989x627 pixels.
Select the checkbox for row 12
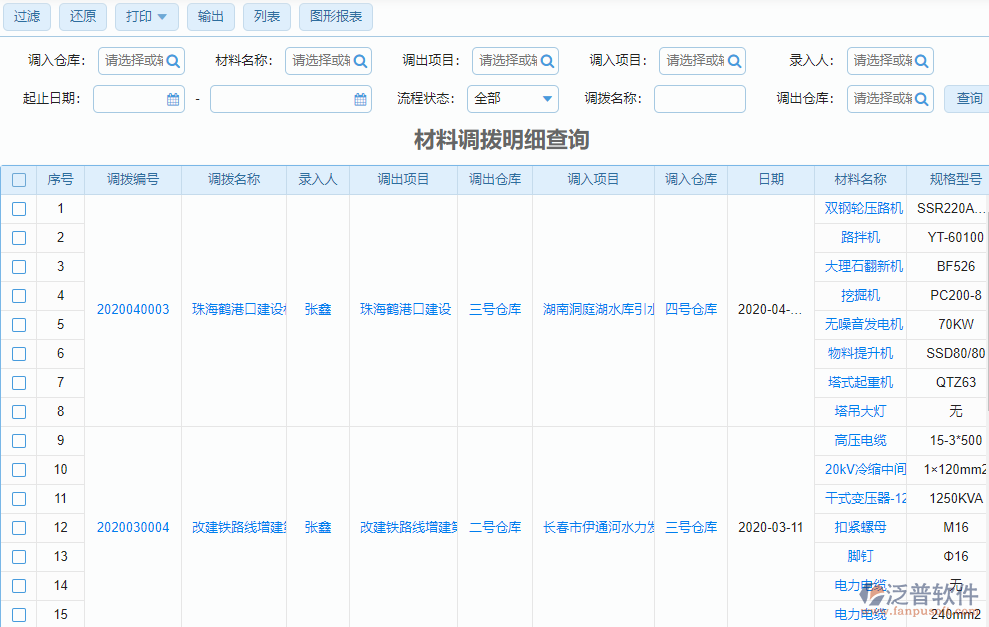point(19,527)
